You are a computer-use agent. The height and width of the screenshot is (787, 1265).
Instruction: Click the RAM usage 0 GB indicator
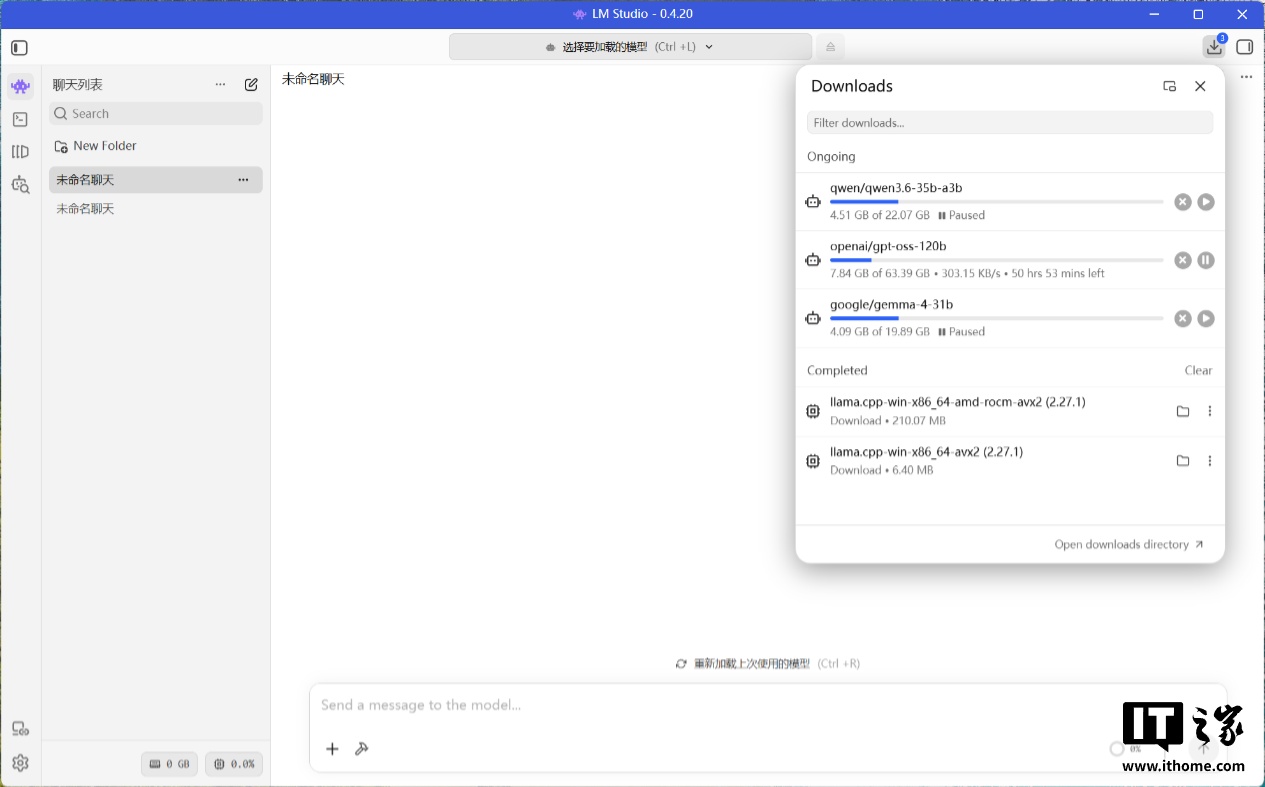click(170, 764)
